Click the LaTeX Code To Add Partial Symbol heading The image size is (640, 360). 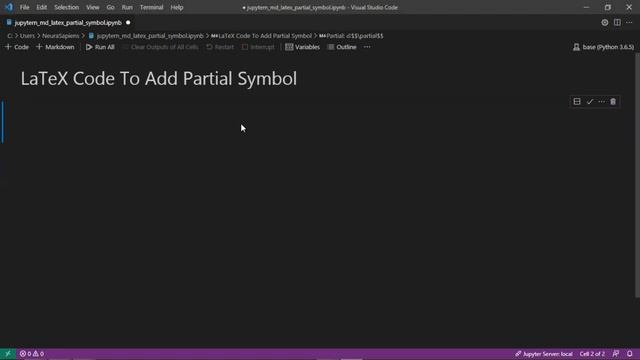pos(159,78)
